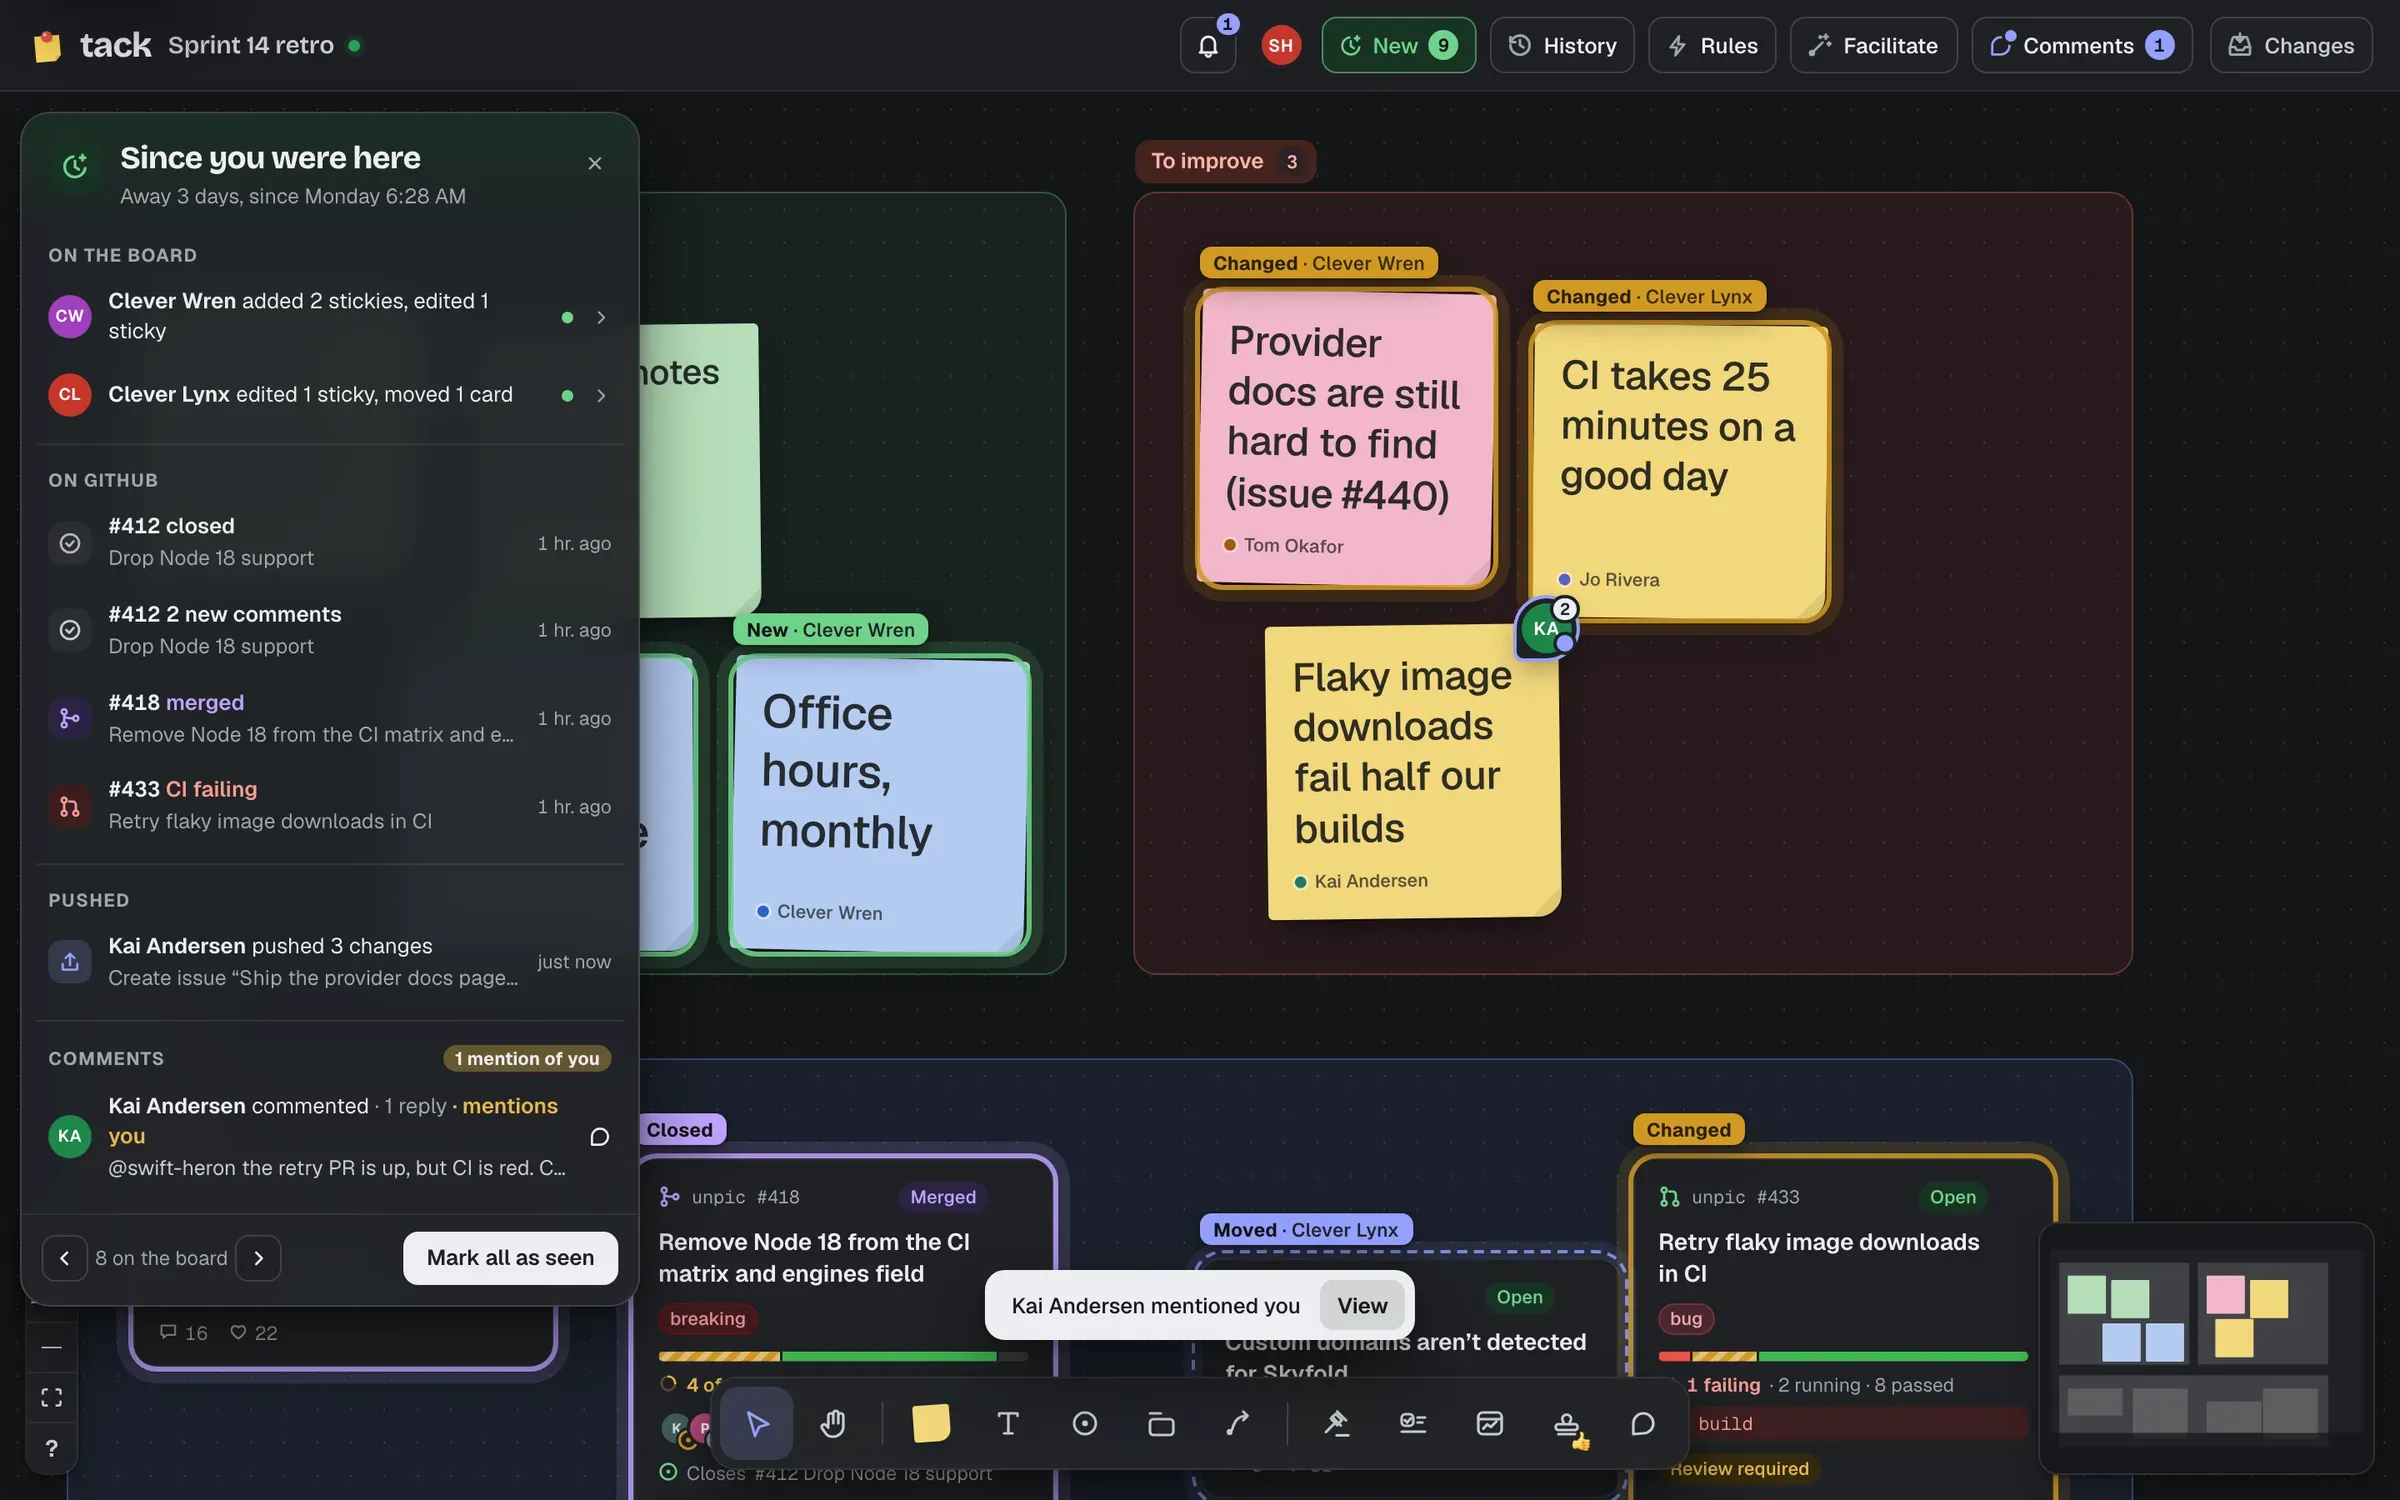Open the #412 2 new comments entry

pyautogui.click(x=330, y=630)
